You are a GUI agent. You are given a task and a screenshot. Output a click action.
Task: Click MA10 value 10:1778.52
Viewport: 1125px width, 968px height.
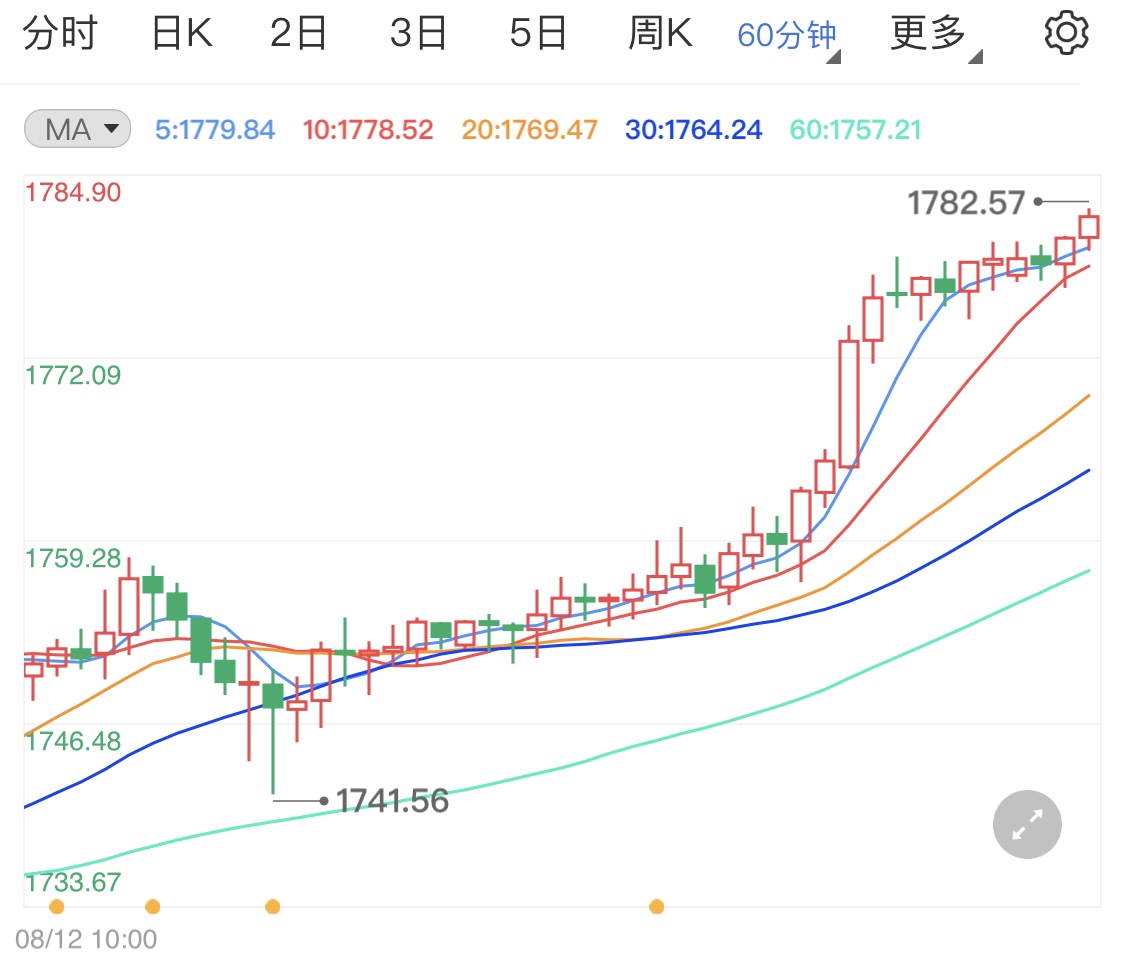(368, 130)
